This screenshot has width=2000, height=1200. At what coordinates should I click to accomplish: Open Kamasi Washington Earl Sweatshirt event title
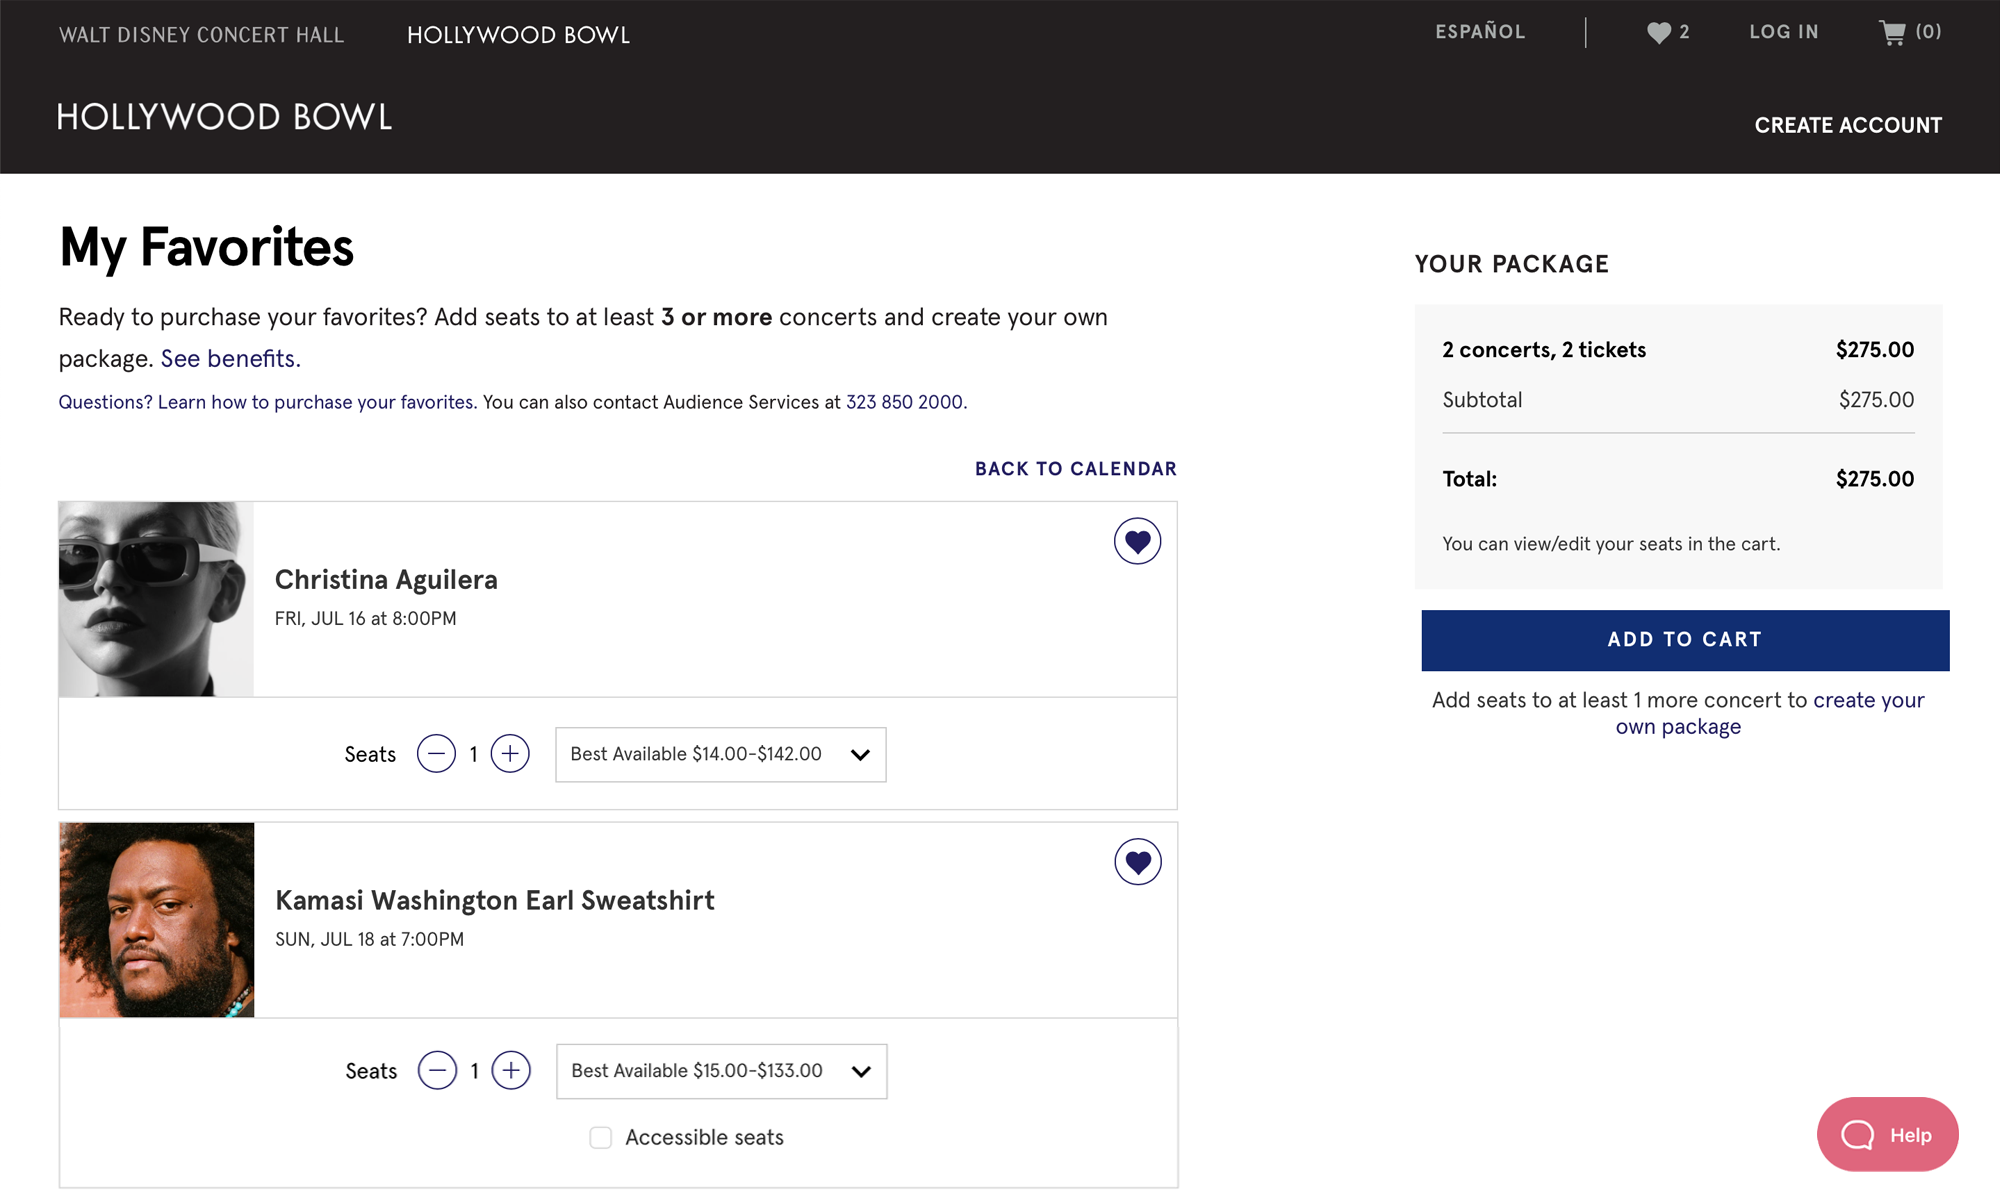[495, 901]
